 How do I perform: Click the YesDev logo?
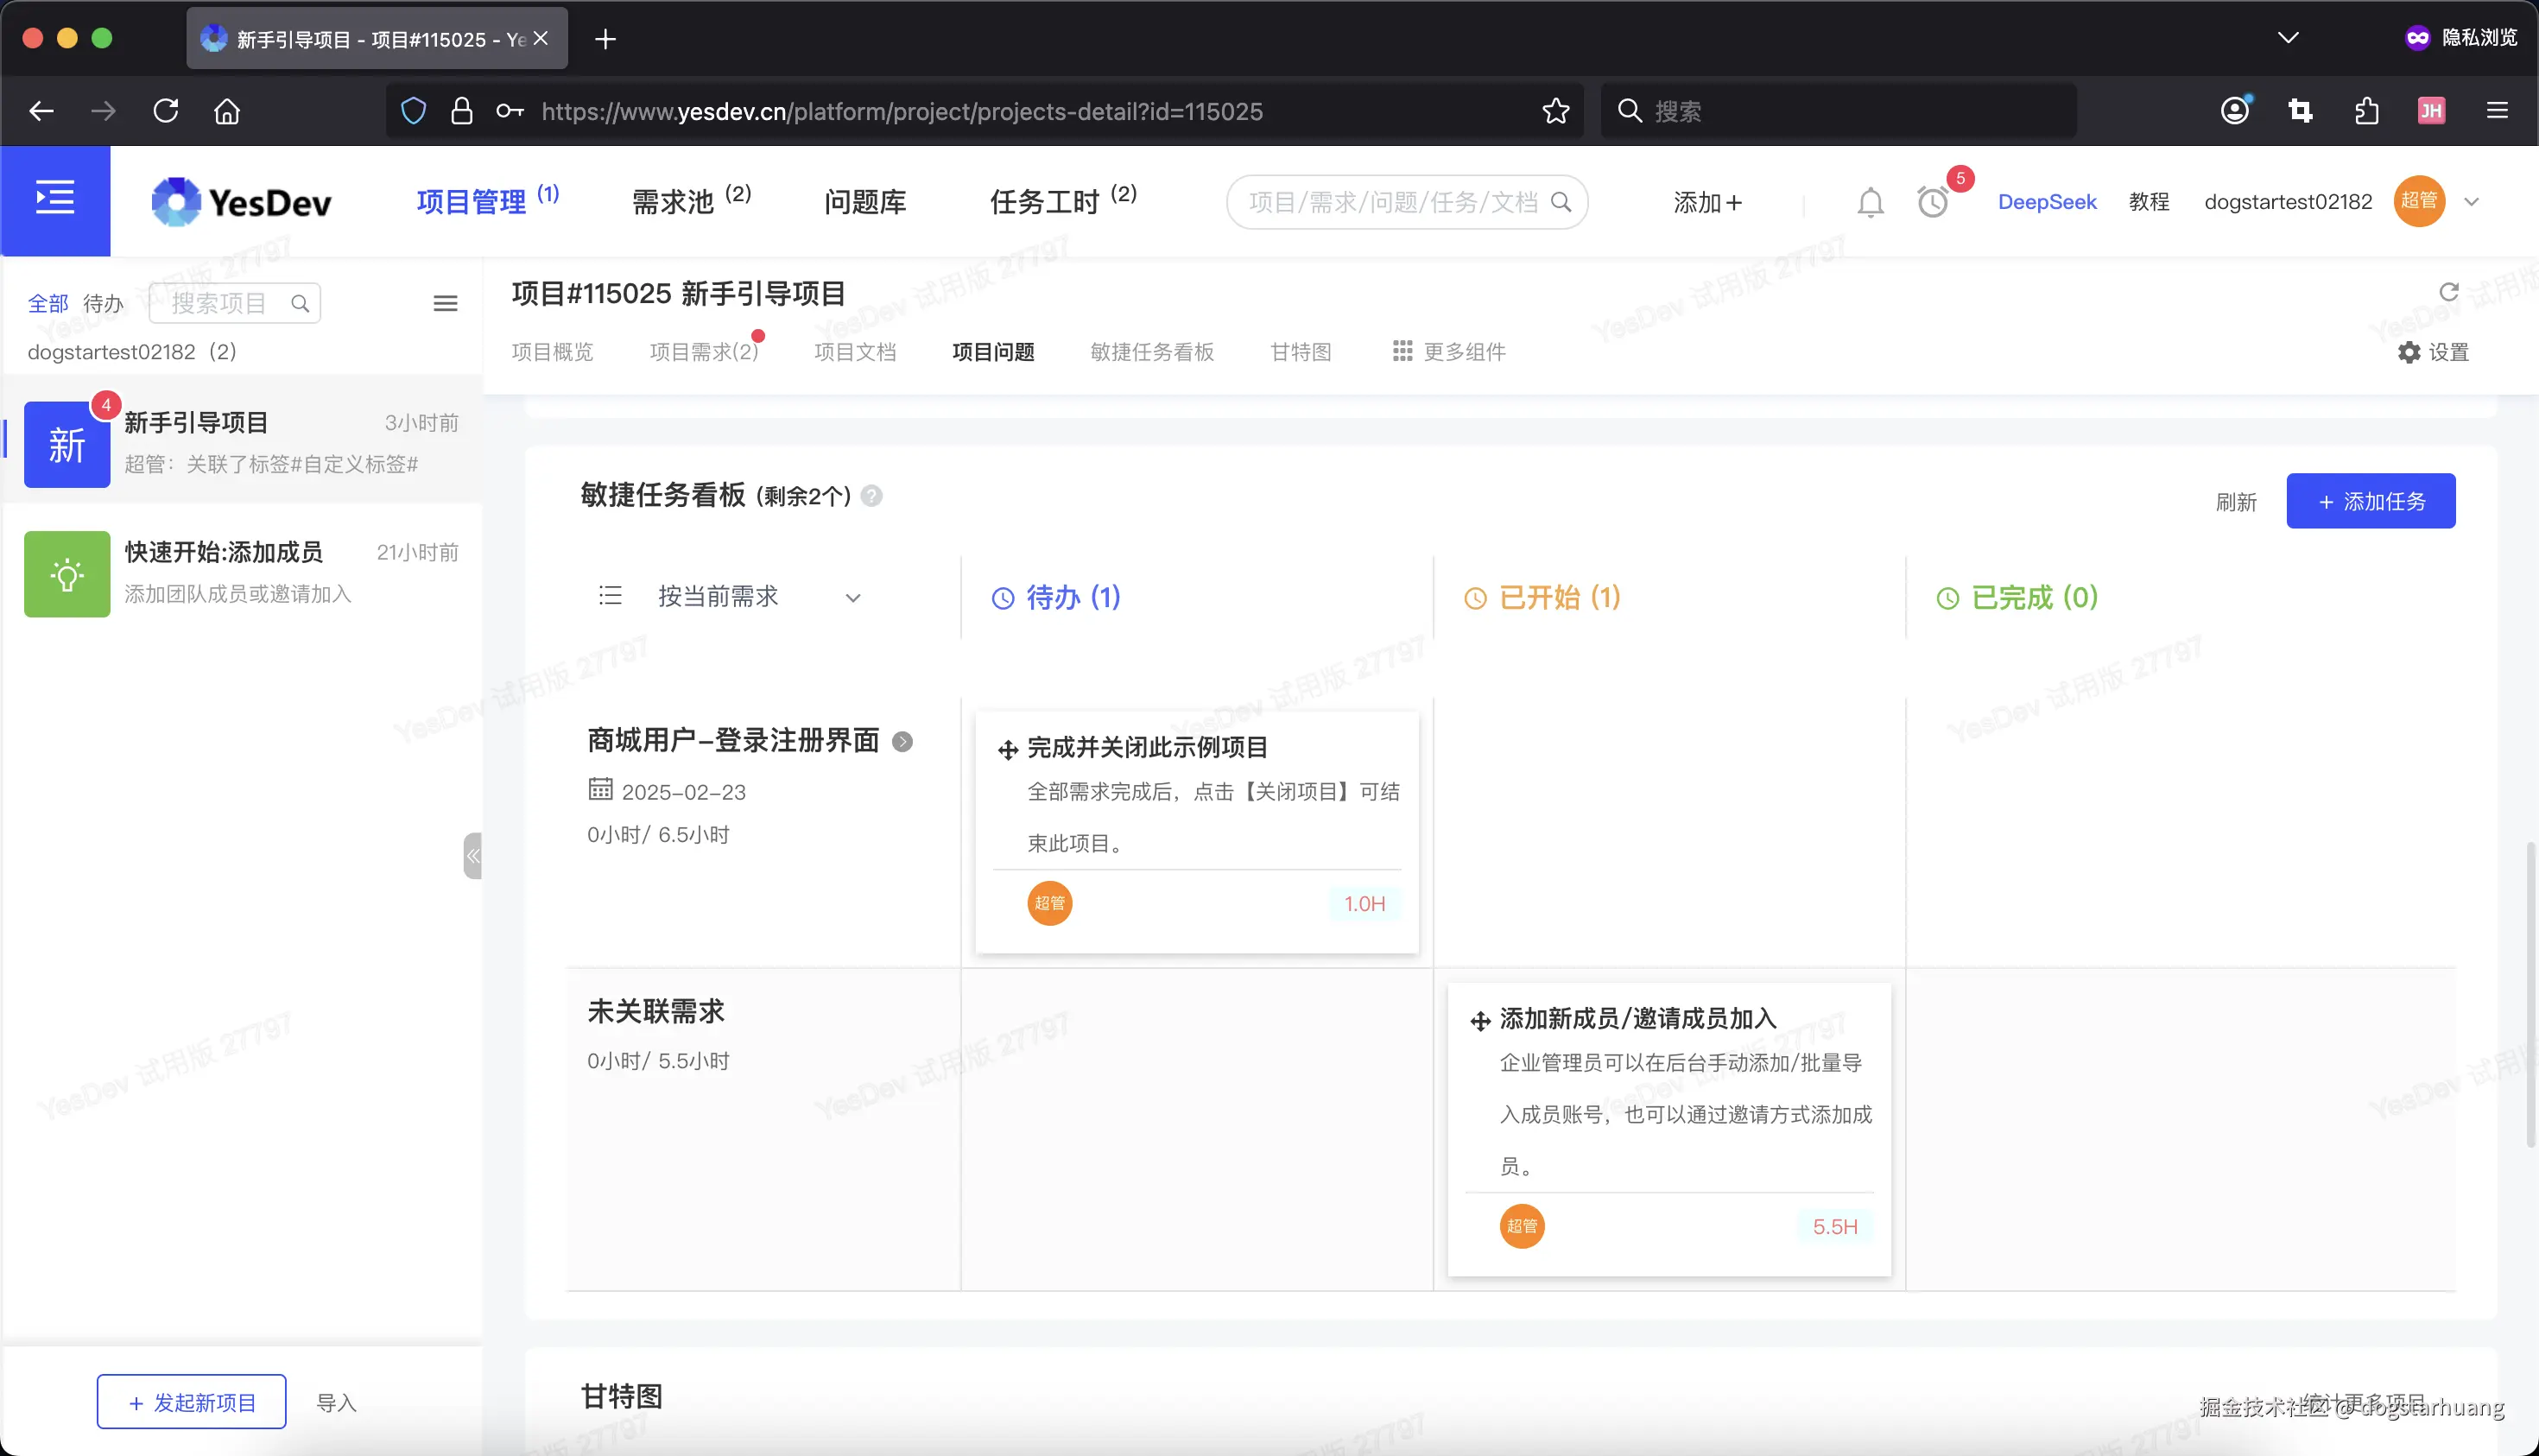pos(240,201)
